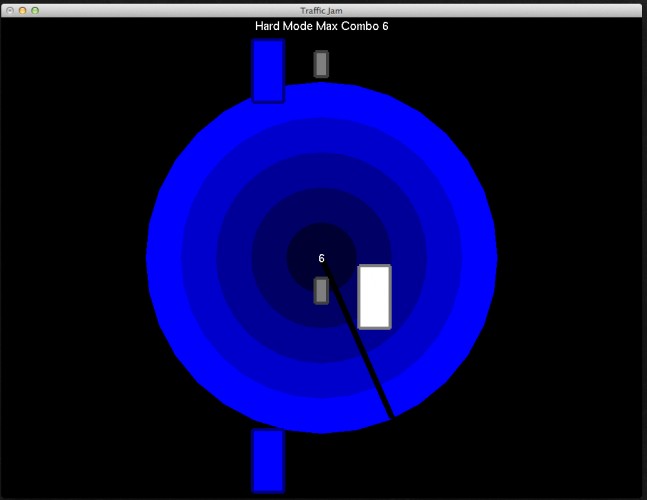Viewport: 647px width, 500px height.
Task: Click the gray car at the top
Action: point(321,64)
